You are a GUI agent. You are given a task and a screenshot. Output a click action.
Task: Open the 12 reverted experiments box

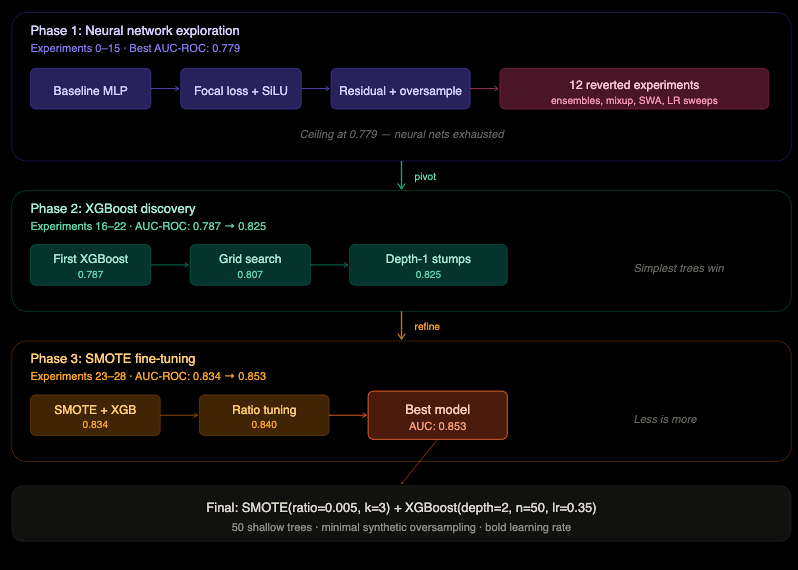(634, 89)
